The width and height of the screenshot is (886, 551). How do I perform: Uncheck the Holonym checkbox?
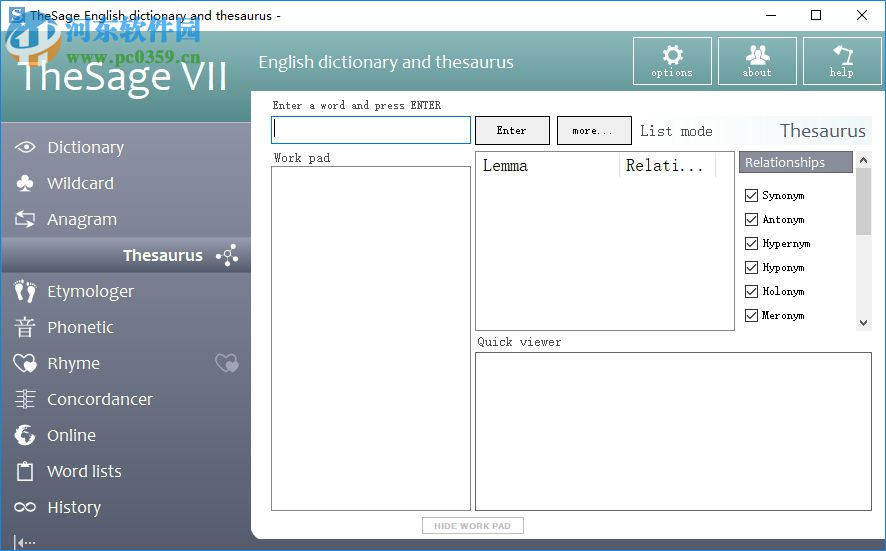[x=752, y=292]
